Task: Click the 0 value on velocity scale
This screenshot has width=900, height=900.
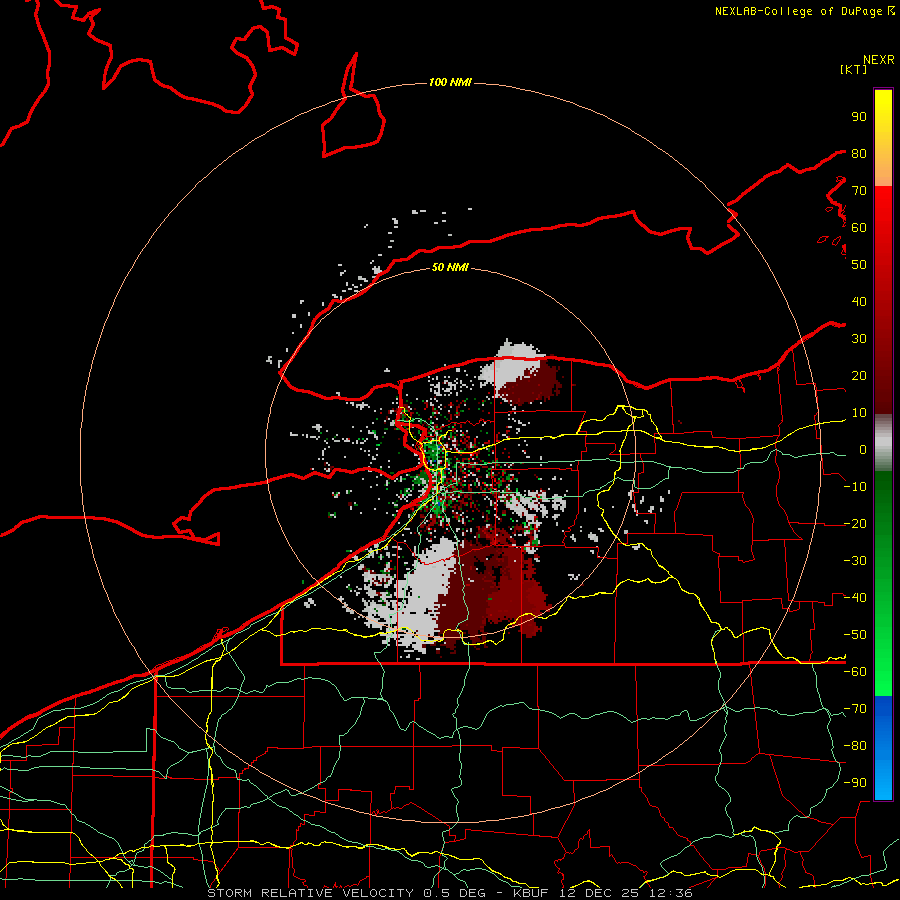Action: (863, 449)
